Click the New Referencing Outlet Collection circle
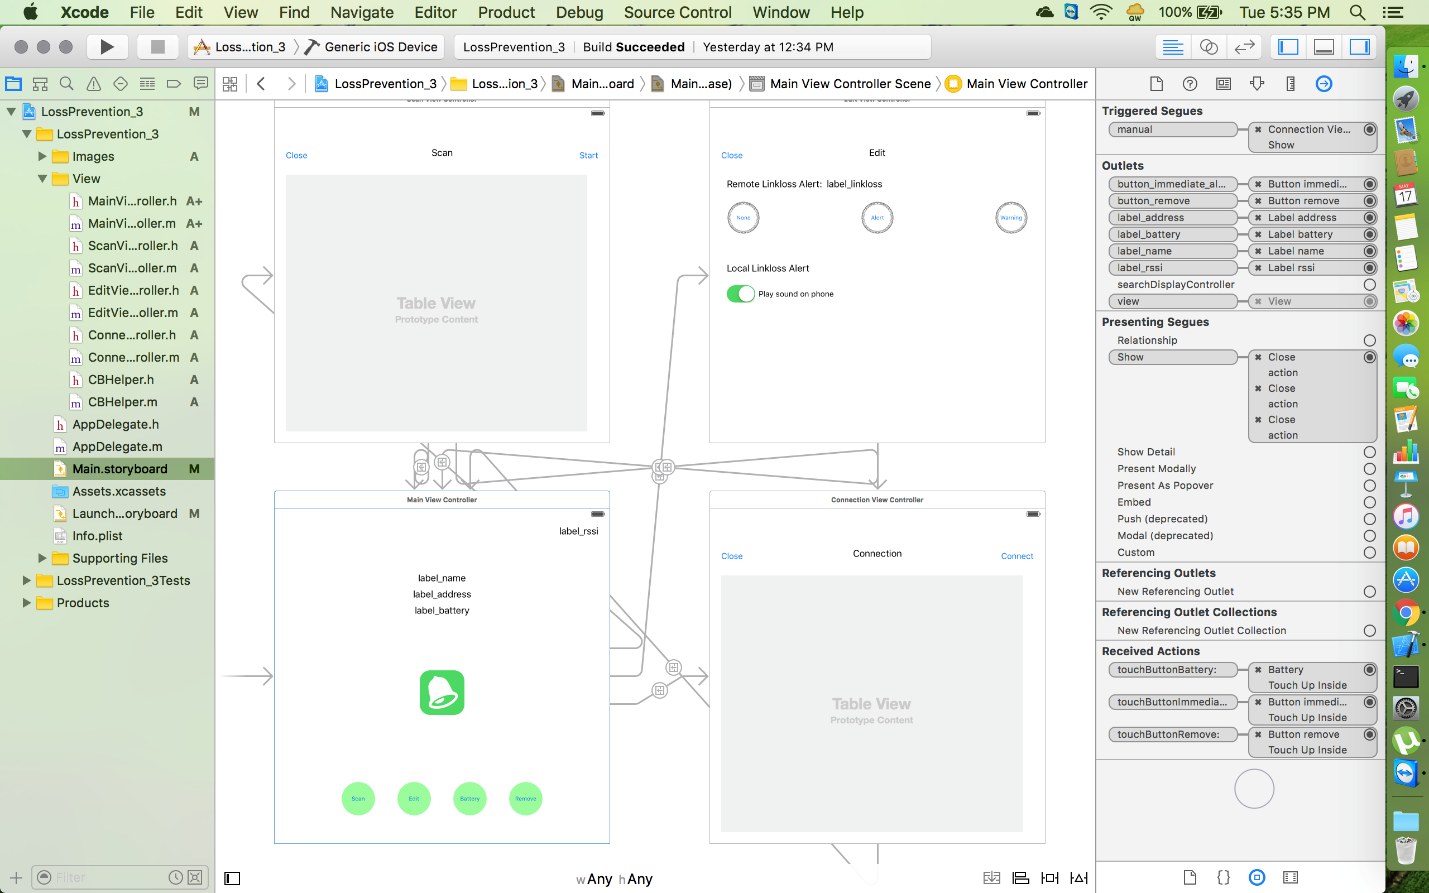The height and width of the screenshot is (893, 1429). coord(1369,631)
